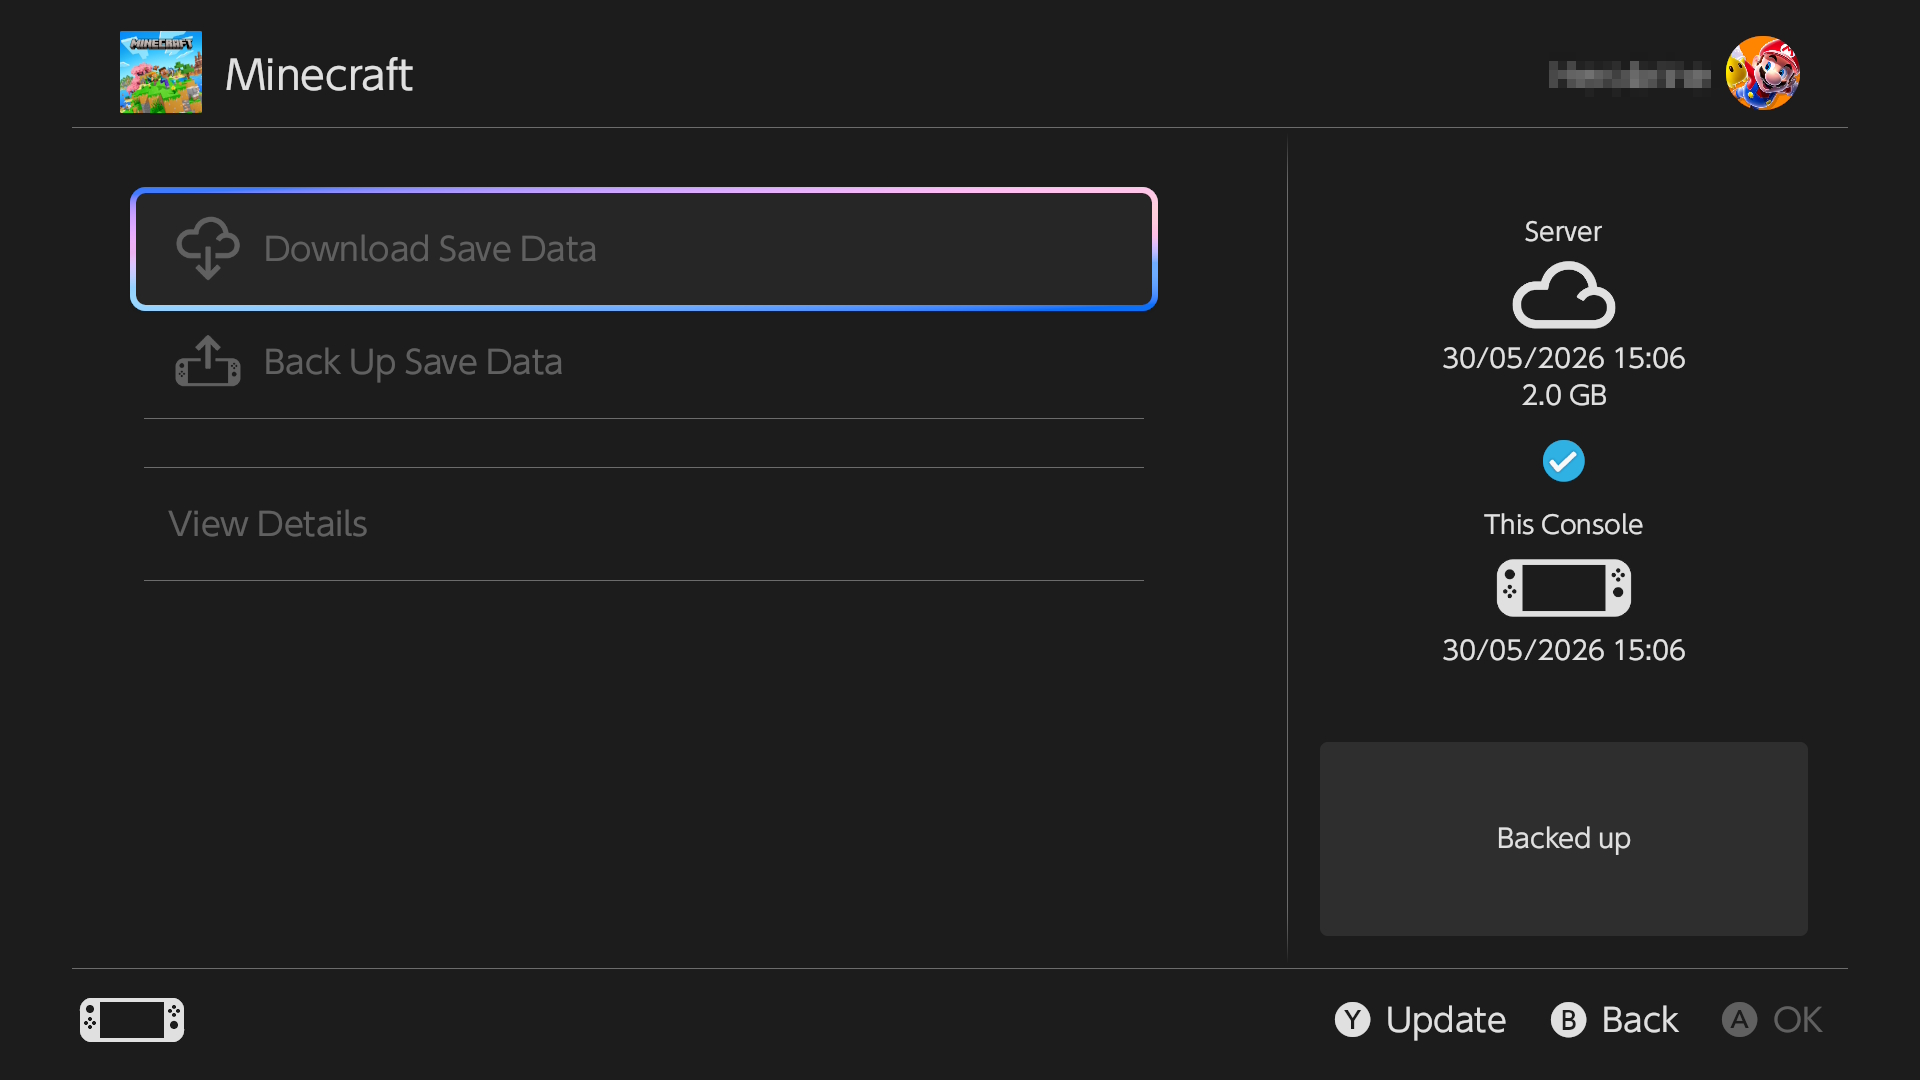The height and width of the screenshot is (1080, 1920).
Task: Click the blurred username text
Action: 1629,74
